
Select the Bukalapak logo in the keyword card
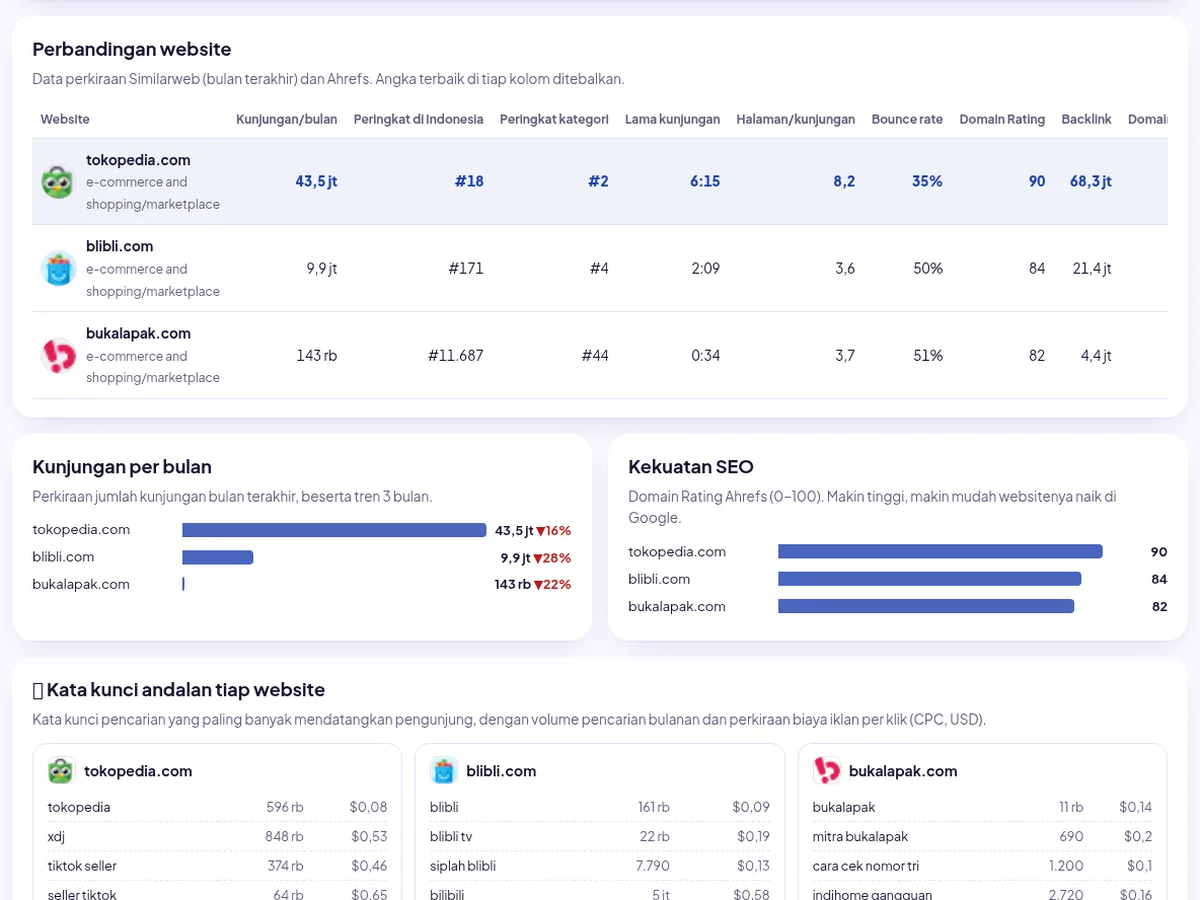point(826,771)
